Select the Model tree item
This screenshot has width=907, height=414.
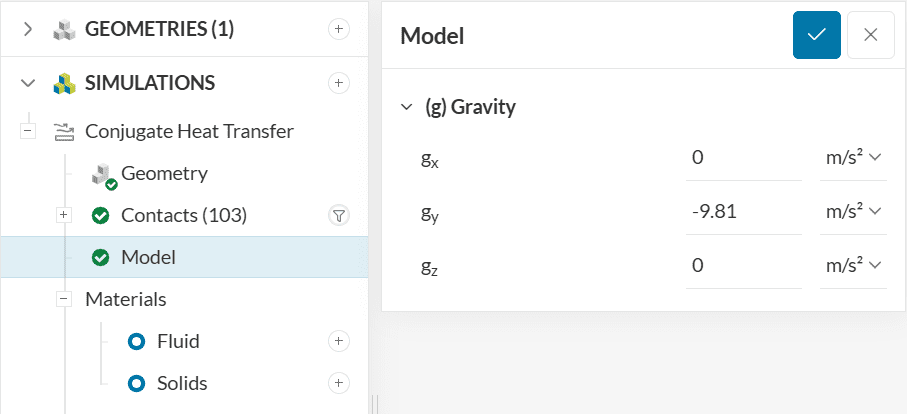pyautogui.click(x=148, y=257)
